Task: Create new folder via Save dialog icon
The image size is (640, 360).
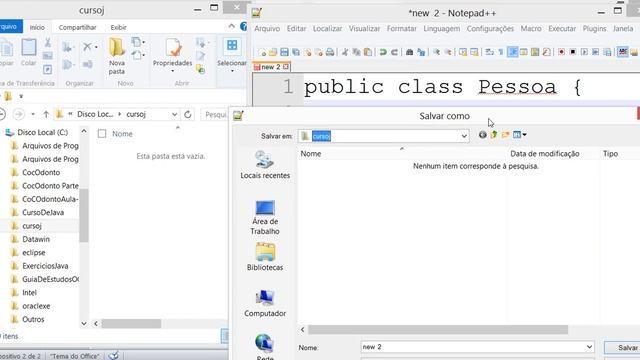Action: pos(505,135)
